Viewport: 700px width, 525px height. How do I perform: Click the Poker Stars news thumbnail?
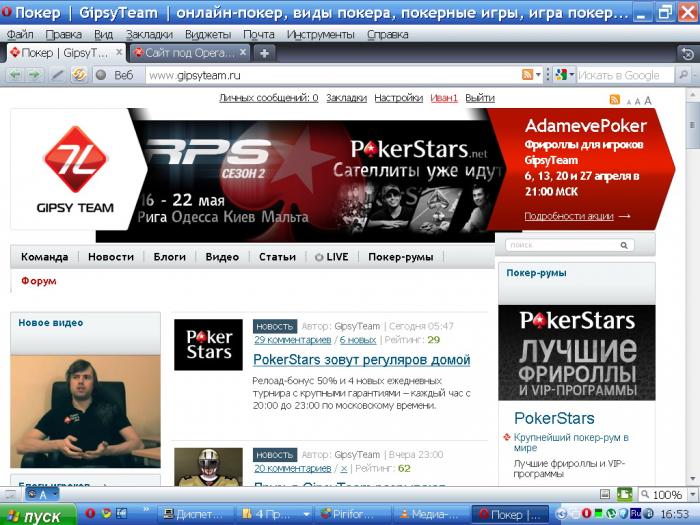click(208, 345)
